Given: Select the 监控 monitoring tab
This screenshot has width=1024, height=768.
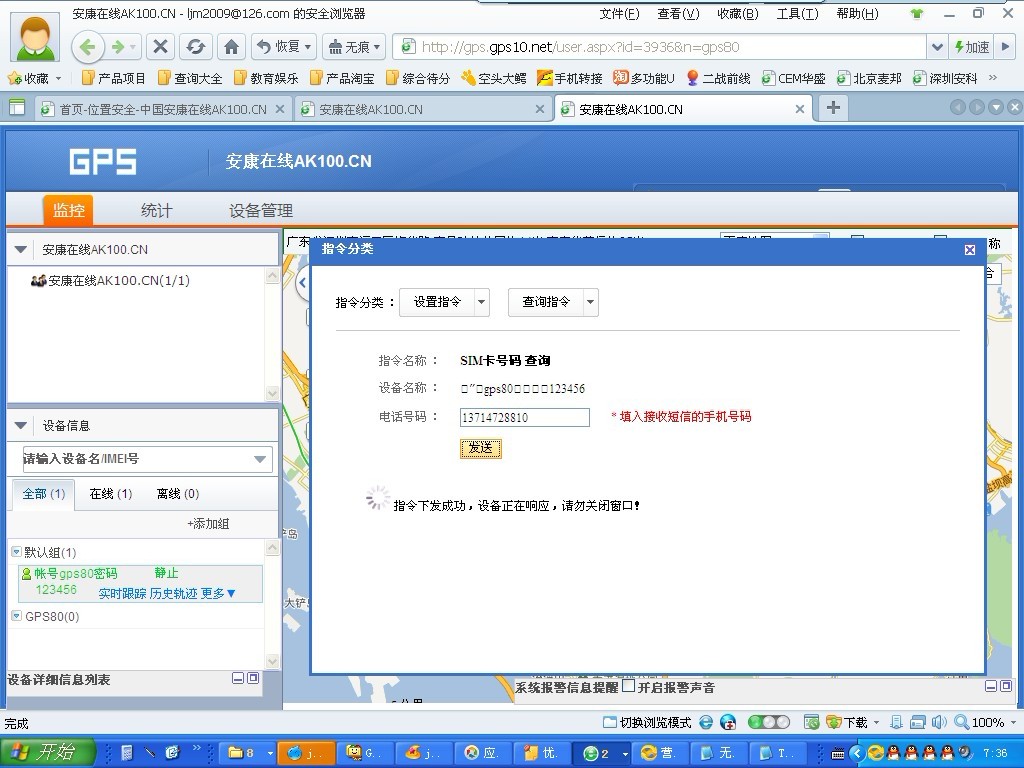Looking at the screenshot, I should [x=69, y=210].
